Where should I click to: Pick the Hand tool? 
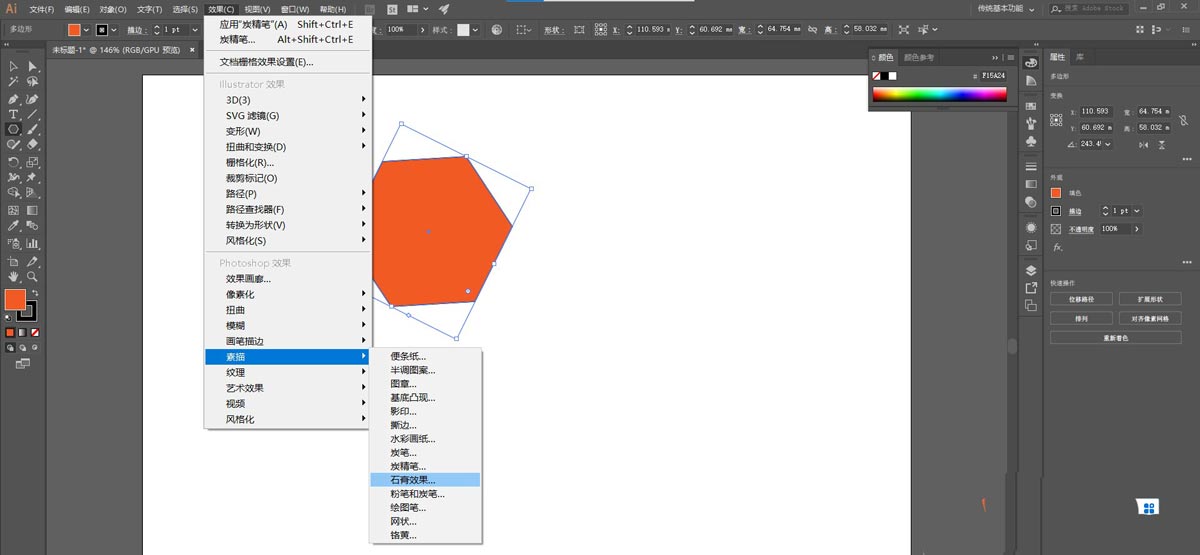pos(13,276)
